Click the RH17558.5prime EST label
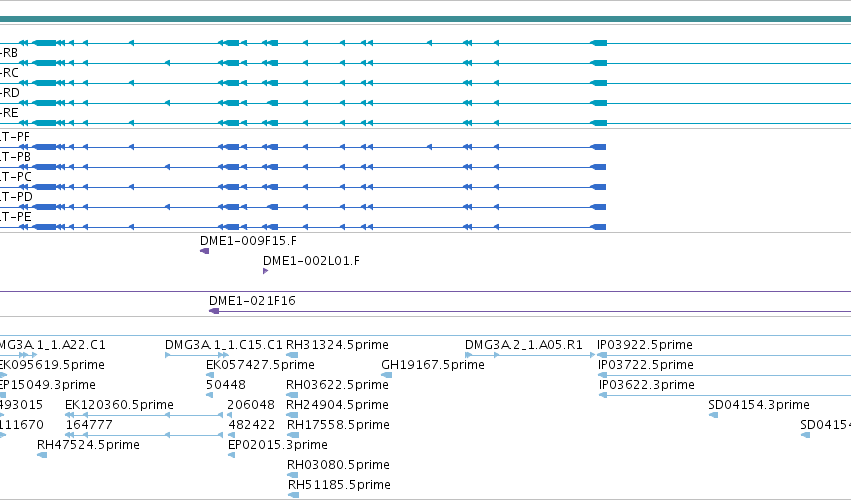Viewport: 851px width, 500px height. pyautogui.click(x=338, y=425)
